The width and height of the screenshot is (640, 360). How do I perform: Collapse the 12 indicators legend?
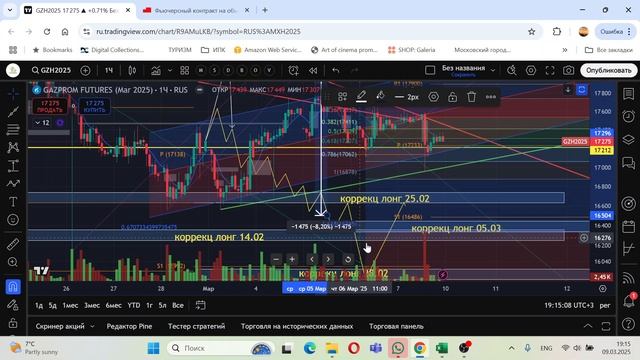pyautogui.click(x=42, y=122)
